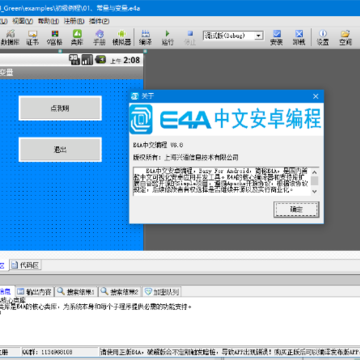The width and height of the screenshot is (360, 360).
Task: Click the core library description line in output panel
Action: [x=96, y=306]
